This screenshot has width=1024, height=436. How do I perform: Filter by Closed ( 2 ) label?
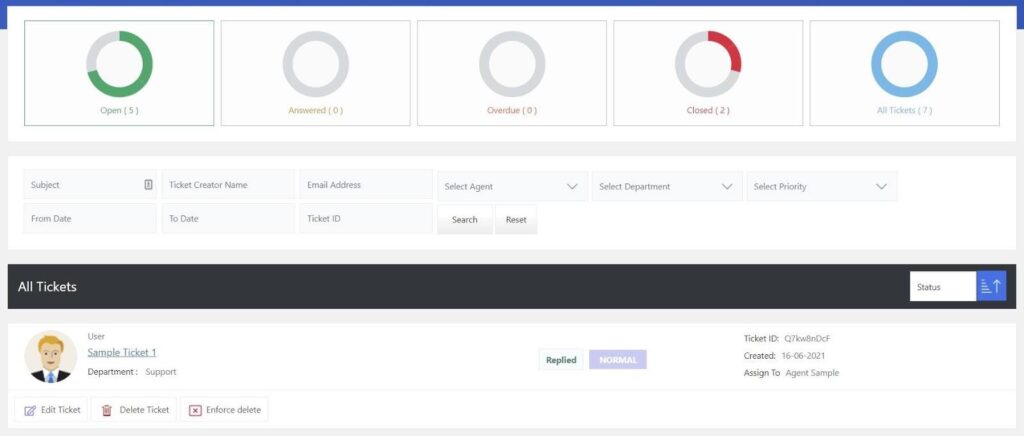coord(708,110)
